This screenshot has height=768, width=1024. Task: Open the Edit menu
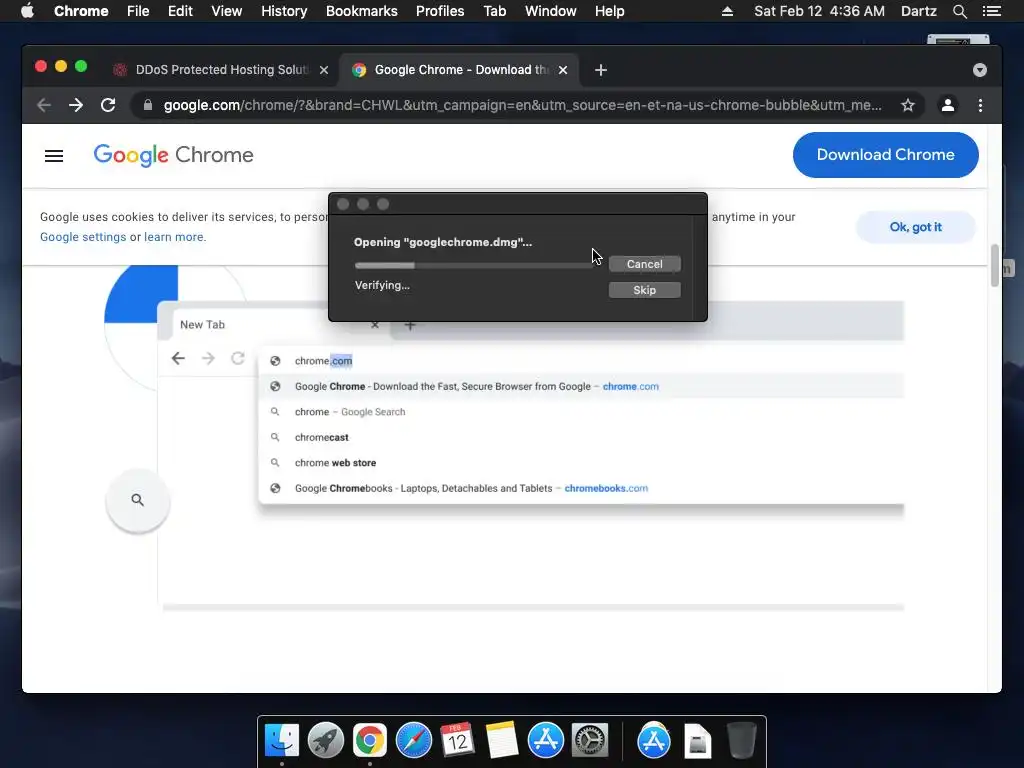coord(180,11)
